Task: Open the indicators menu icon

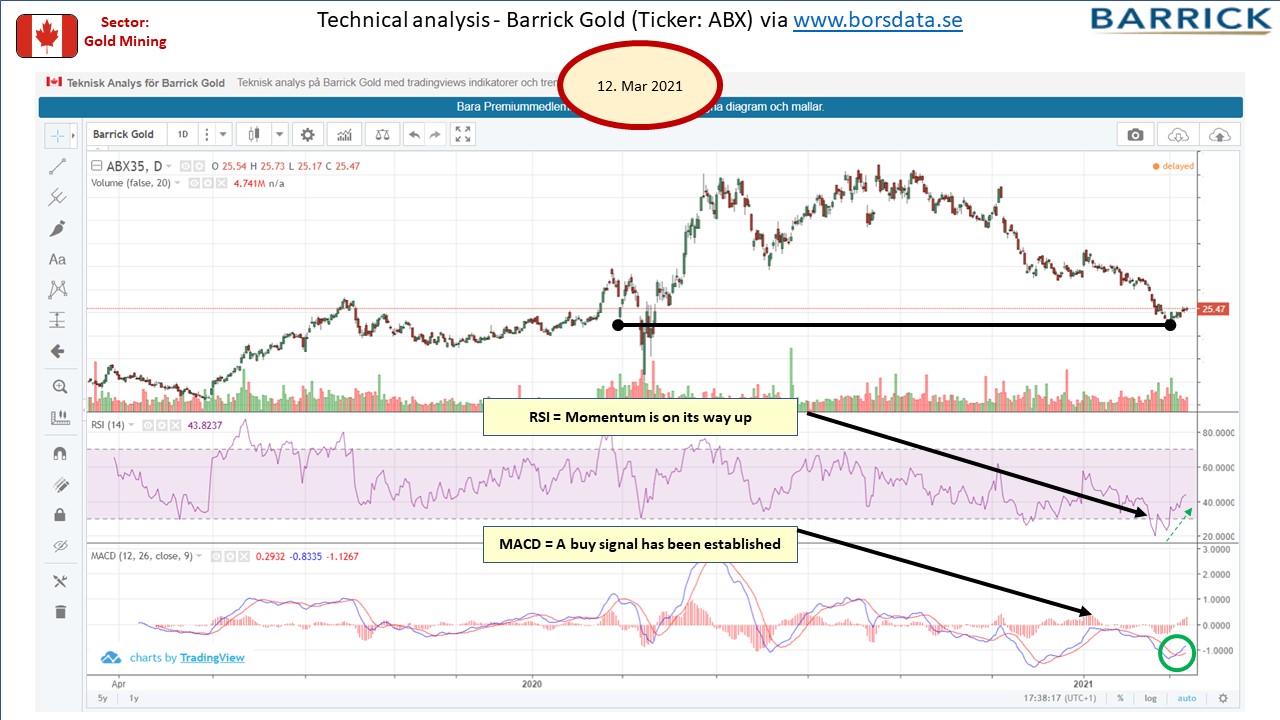Action: 344,134
